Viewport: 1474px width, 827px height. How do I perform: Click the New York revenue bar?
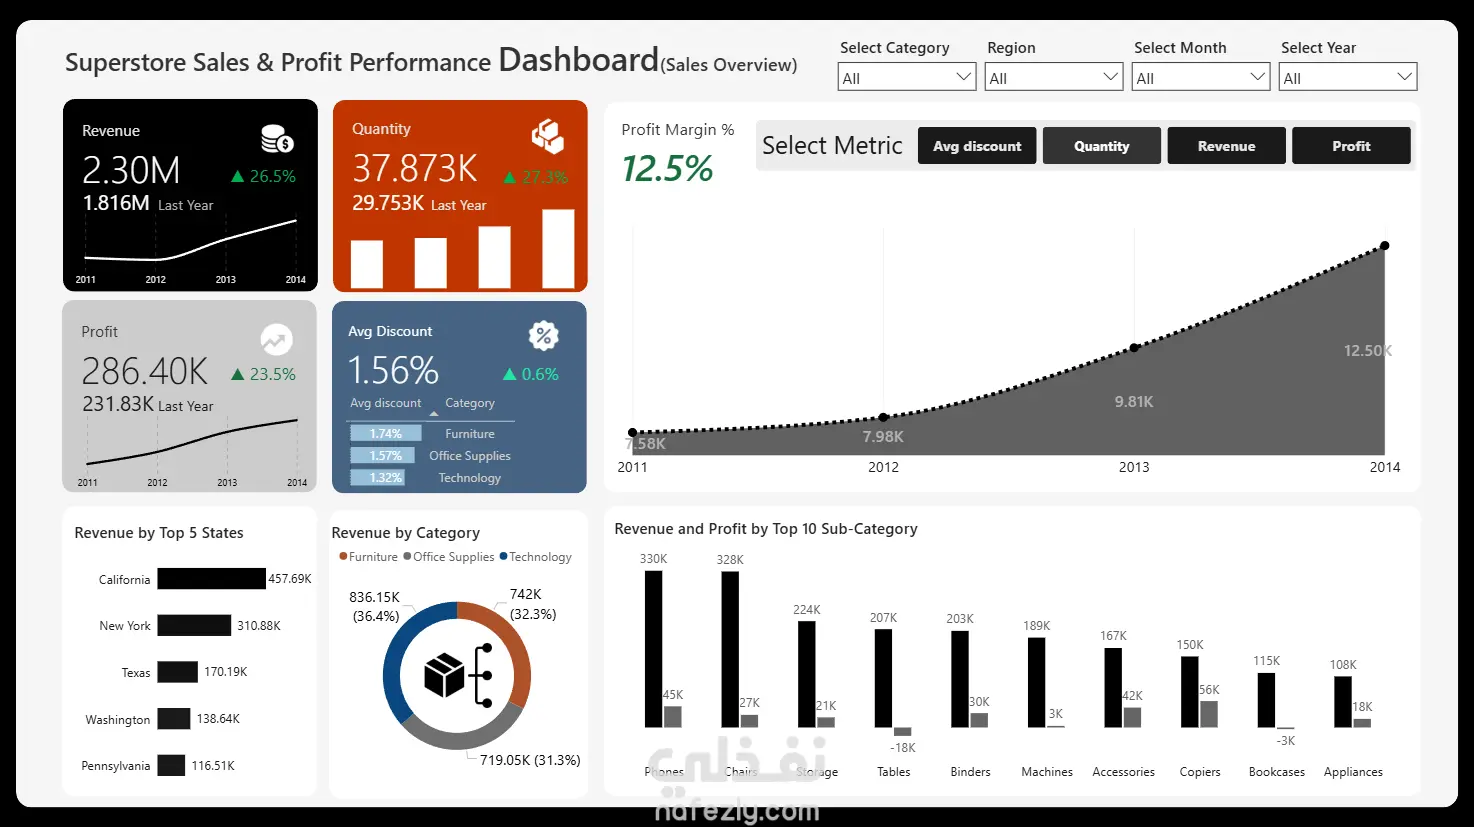(194, 625)
